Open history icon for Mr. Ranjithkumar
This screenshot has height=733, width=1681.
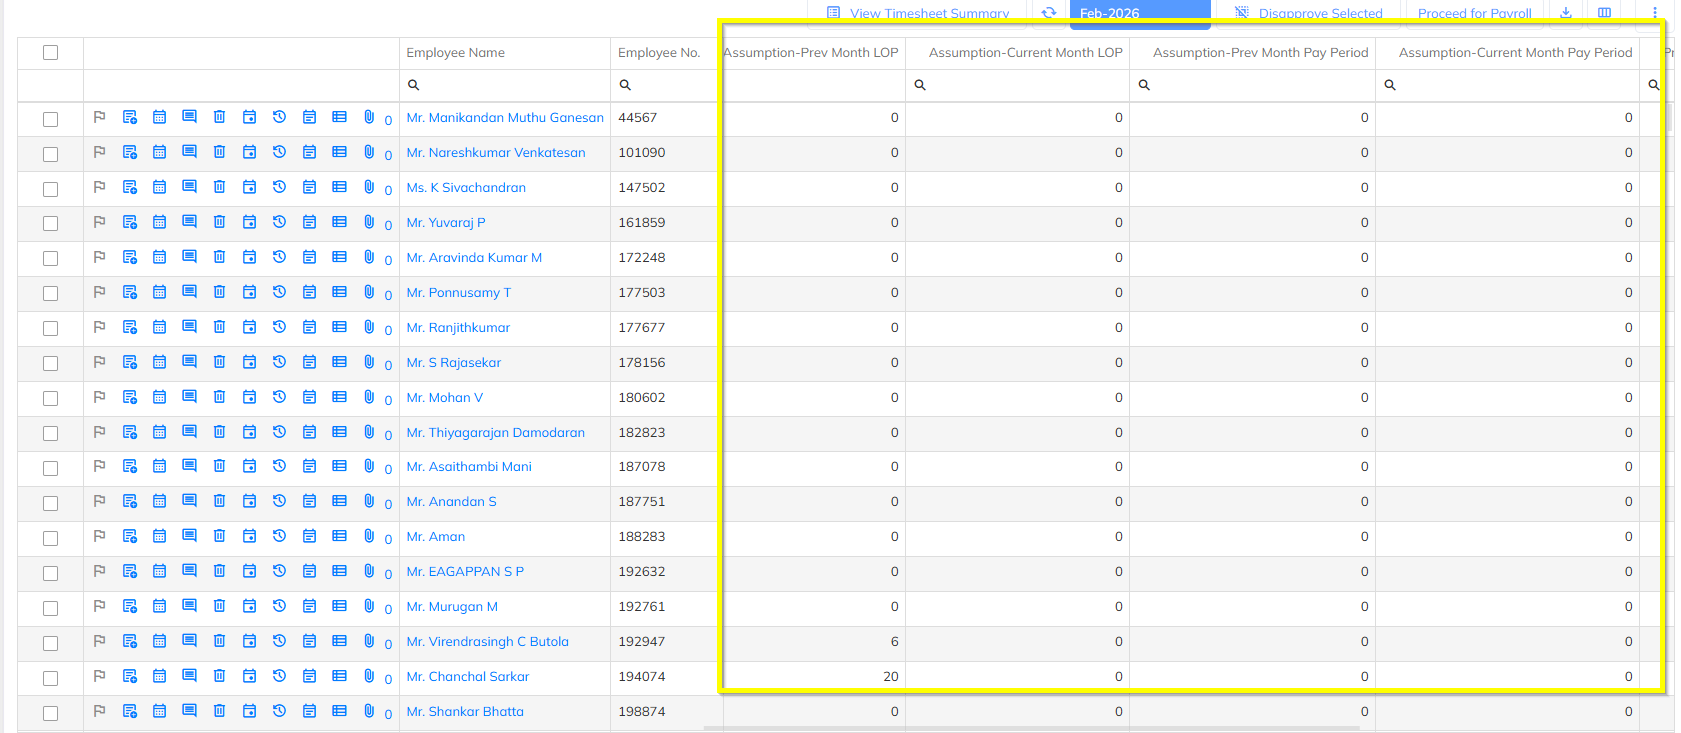click(x=279, y=327)
